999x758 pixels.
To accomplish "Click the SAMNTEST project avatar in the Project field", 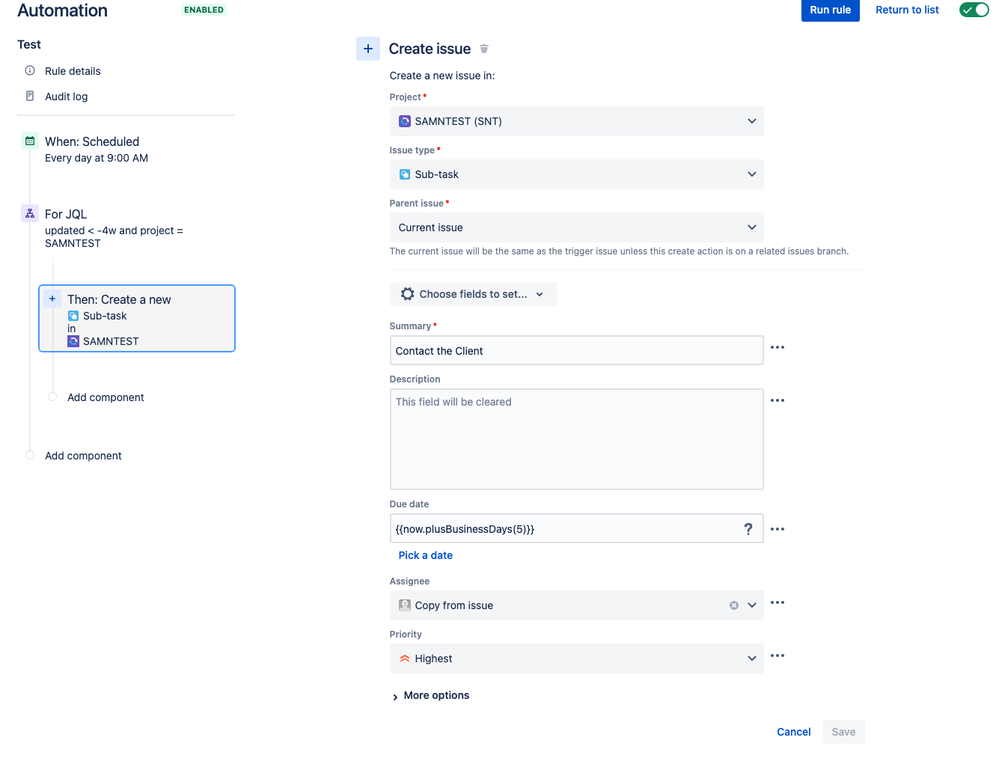I will [x=405, y=121].
